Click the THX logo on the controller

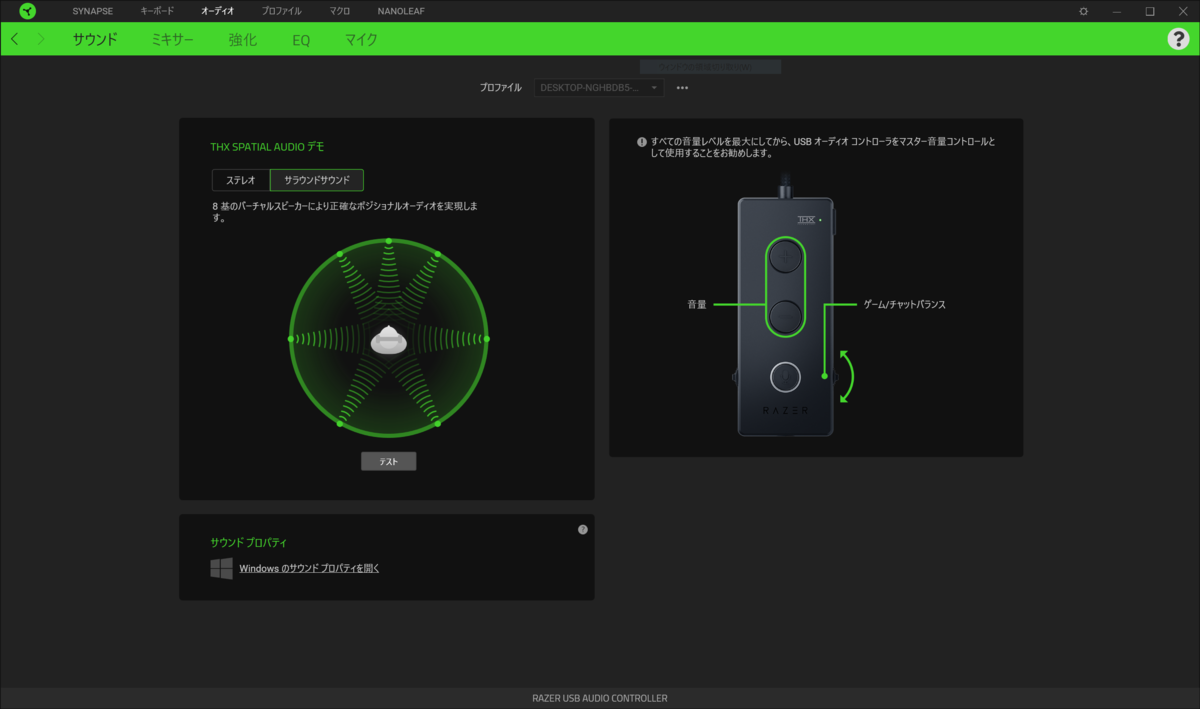pos(805,219)
